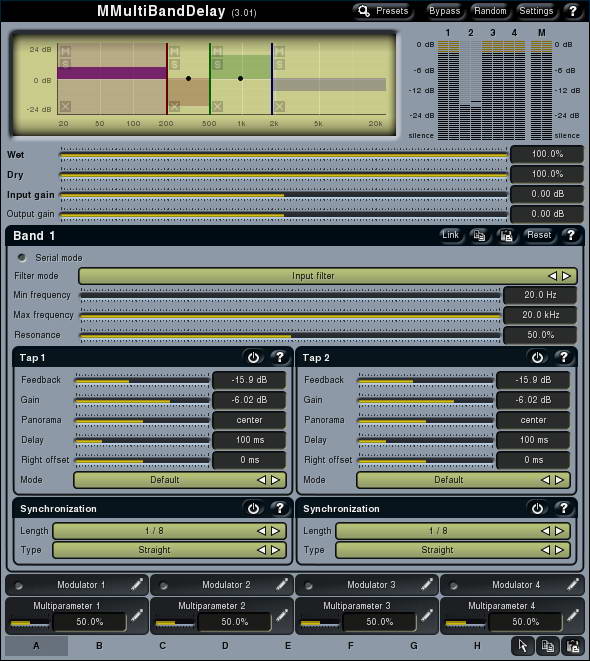
Task: Switch to preset slot C
Action: pos(163,646)
